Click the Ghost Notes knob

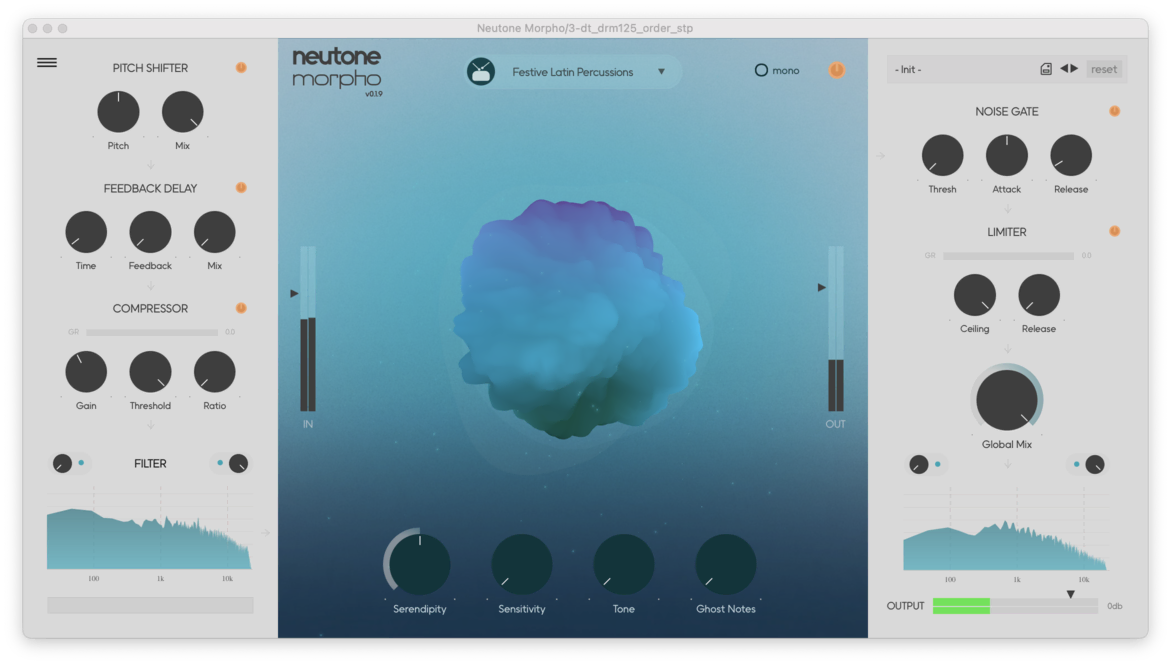point(726,564)
